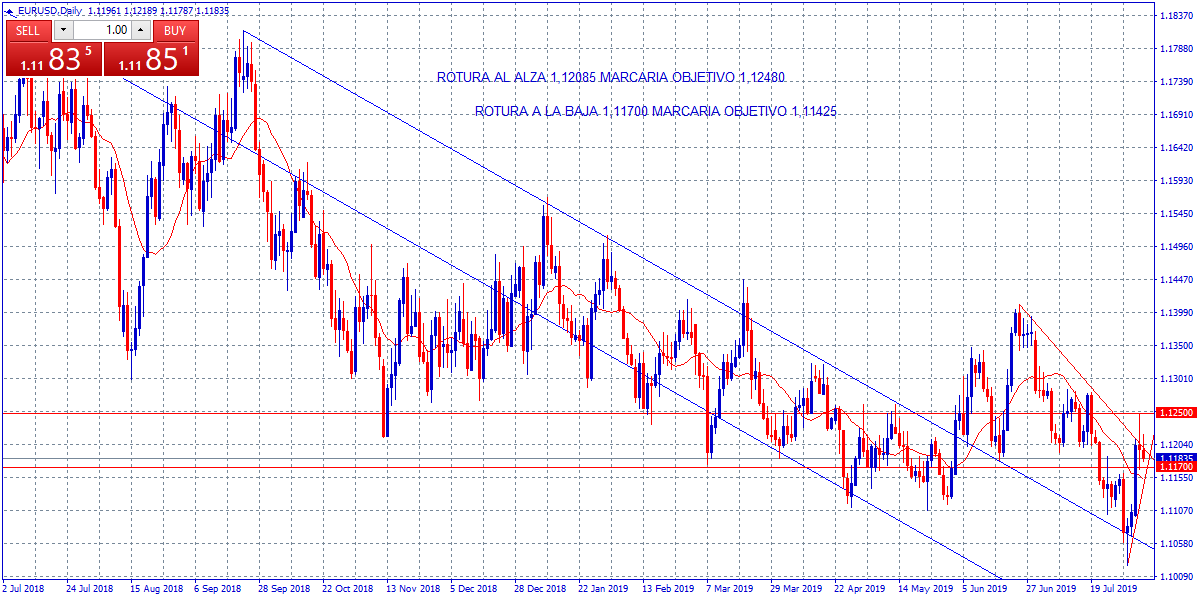Click buy price tile showing 1.11 85
The image size is (1200, 600).
(x=151, y=59)
